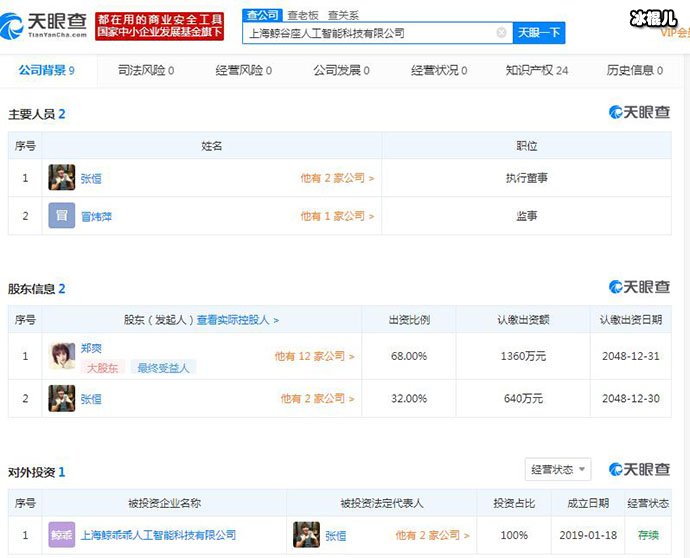Switch to the 查关系 search tab
690x558 pixels.
(343, 16)
